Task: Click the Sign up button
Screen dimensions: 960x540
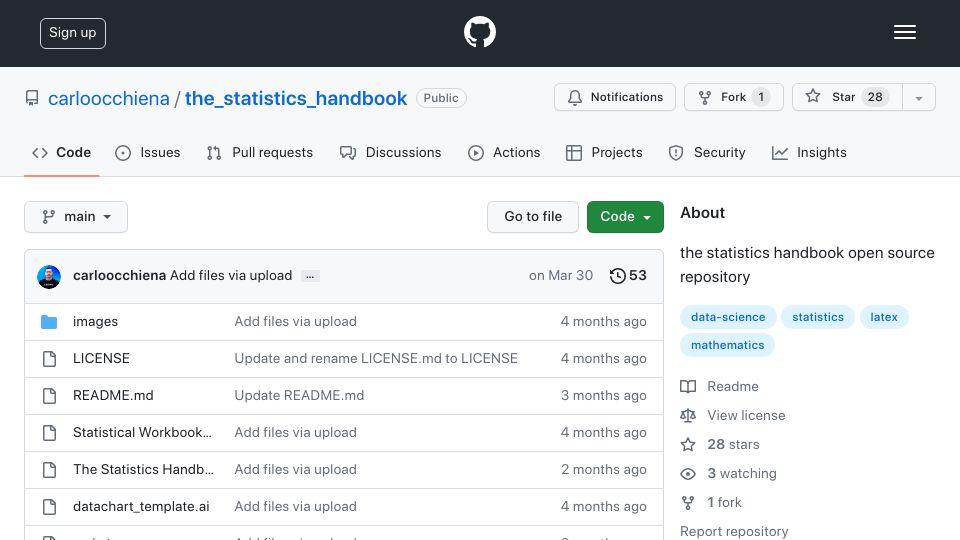Action: pos(73,33)
